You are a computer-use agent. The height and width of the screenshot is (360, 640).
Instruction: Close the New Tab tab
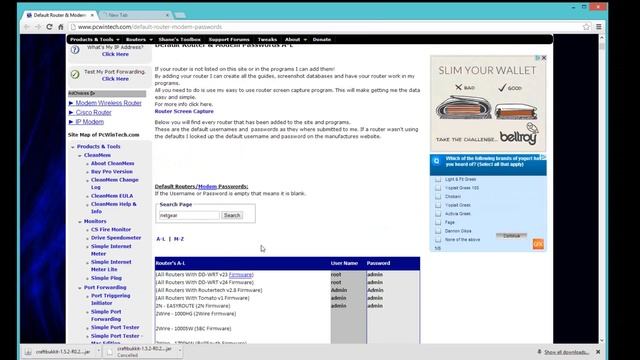(167, 15)
